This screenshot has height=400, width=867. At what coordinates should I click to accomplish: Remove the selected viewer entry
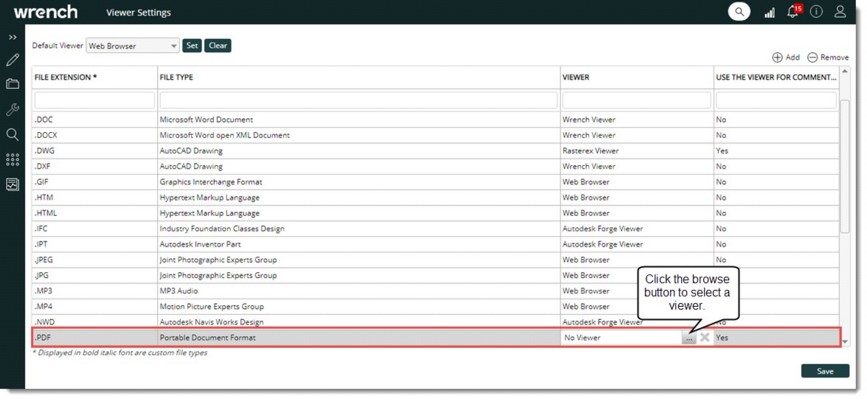tap(828, 58)
